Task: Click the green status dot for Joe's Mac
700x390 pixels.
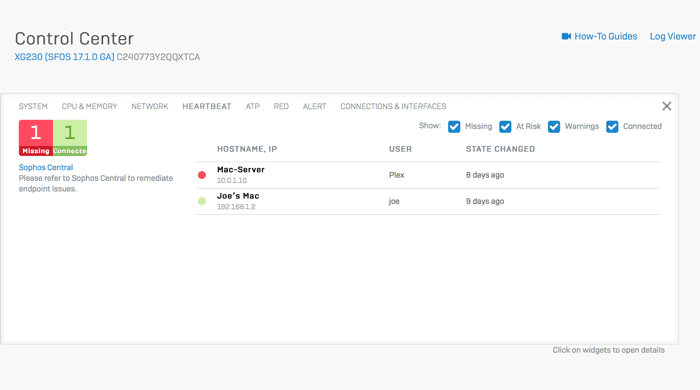Action: [202, 201]
